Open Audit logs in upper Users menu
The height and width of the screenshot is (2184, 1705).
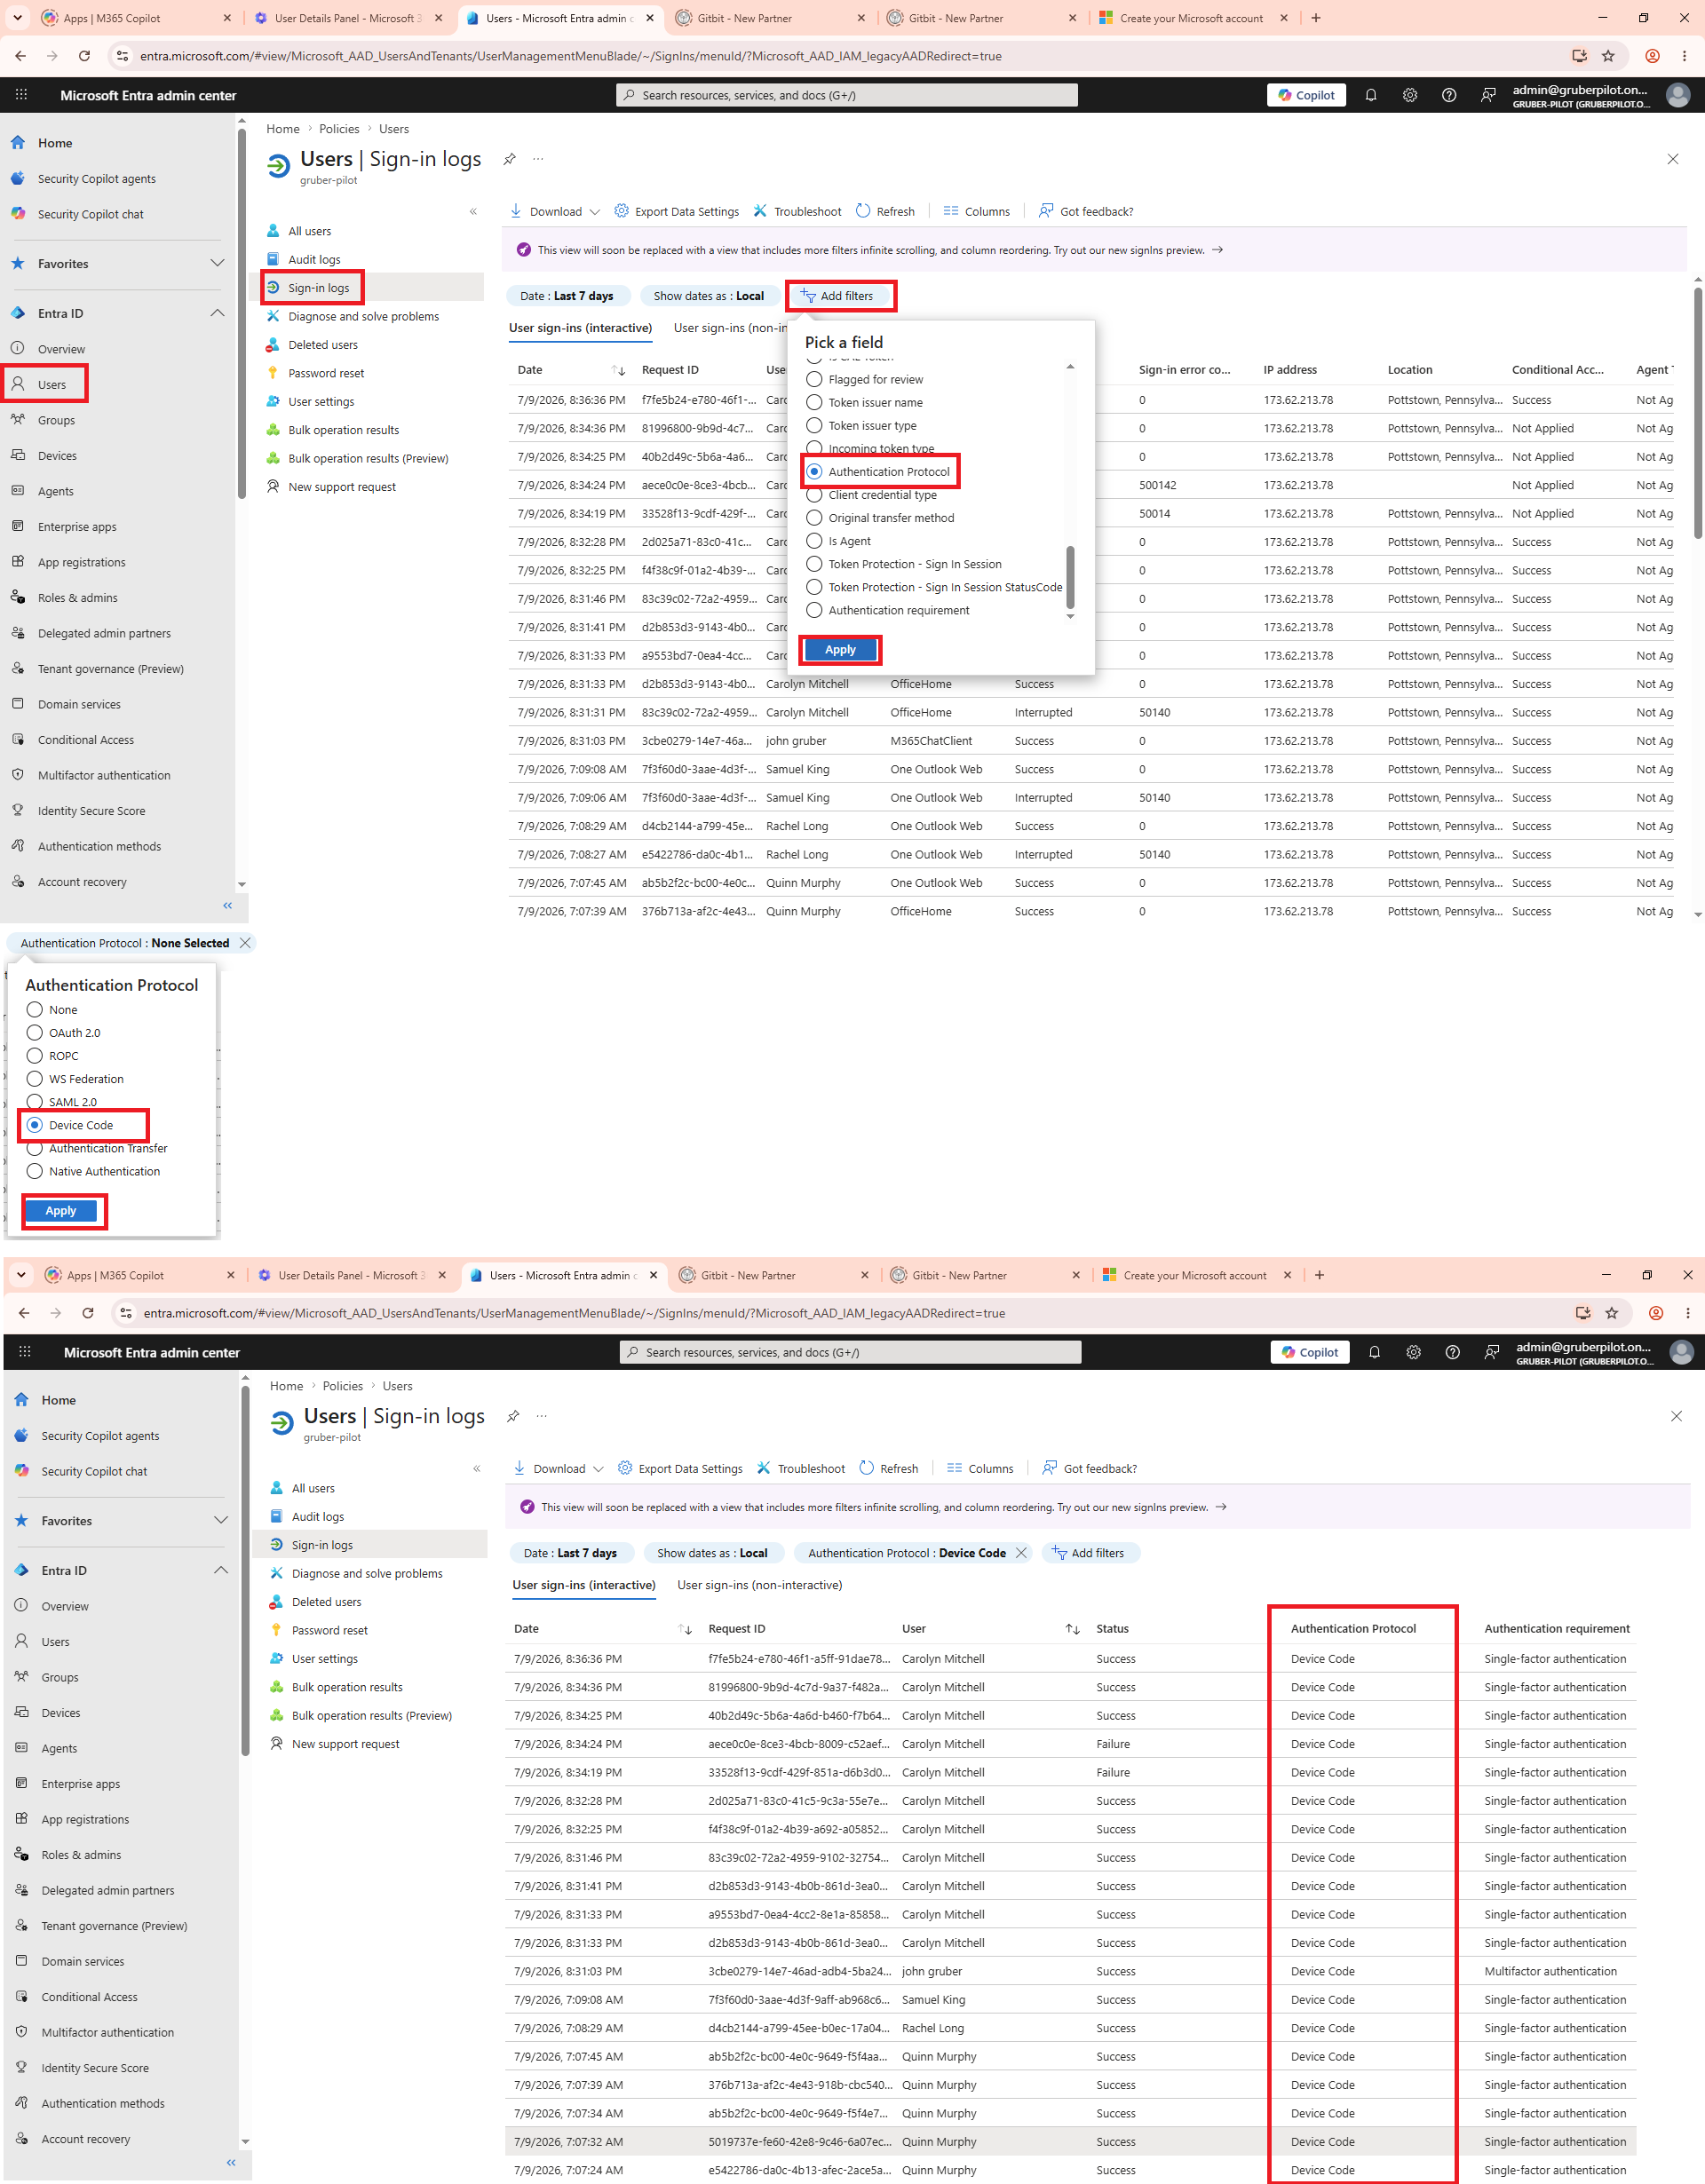tap(314, 259)
